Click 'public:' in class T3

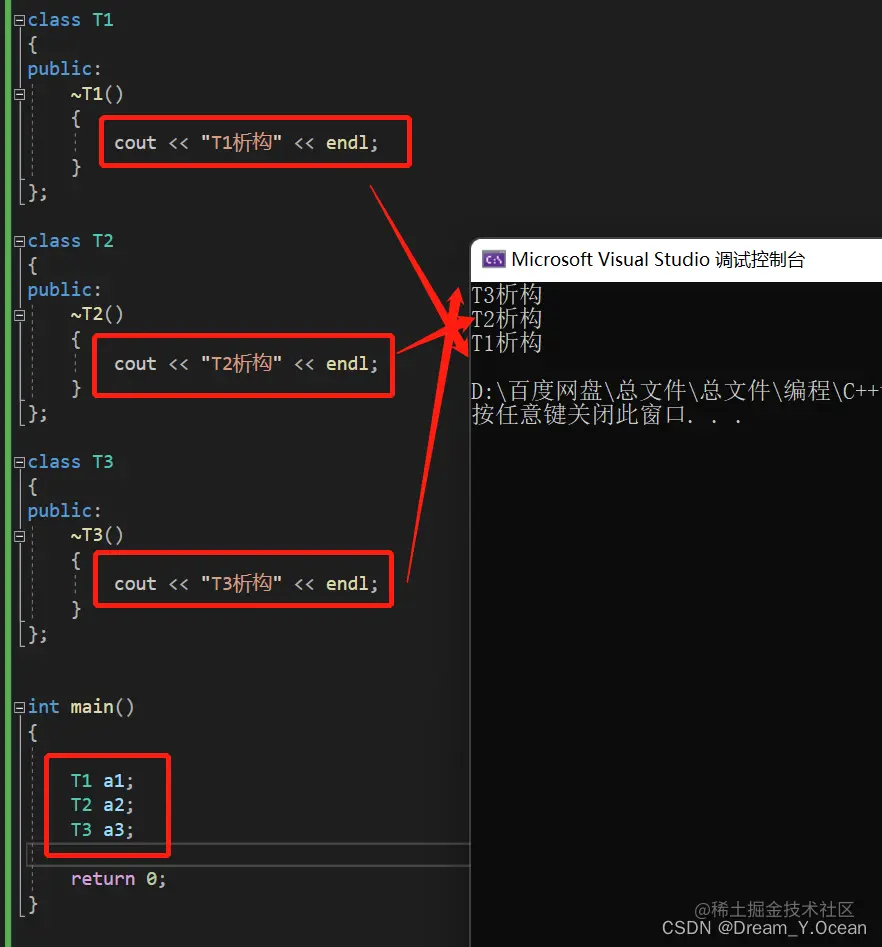click(x=64, y=512)
